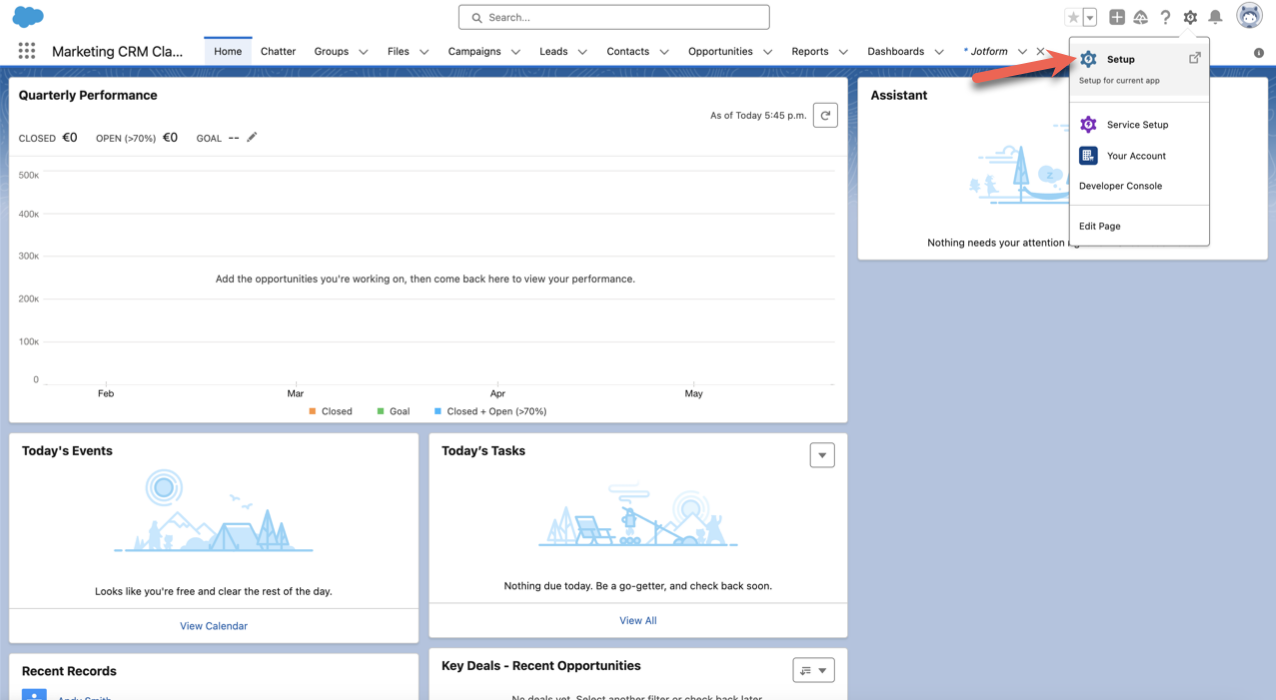This screenshot has height=700, width=1276.
Task: Click the View Calendar link
Action: tap(213, 626)
